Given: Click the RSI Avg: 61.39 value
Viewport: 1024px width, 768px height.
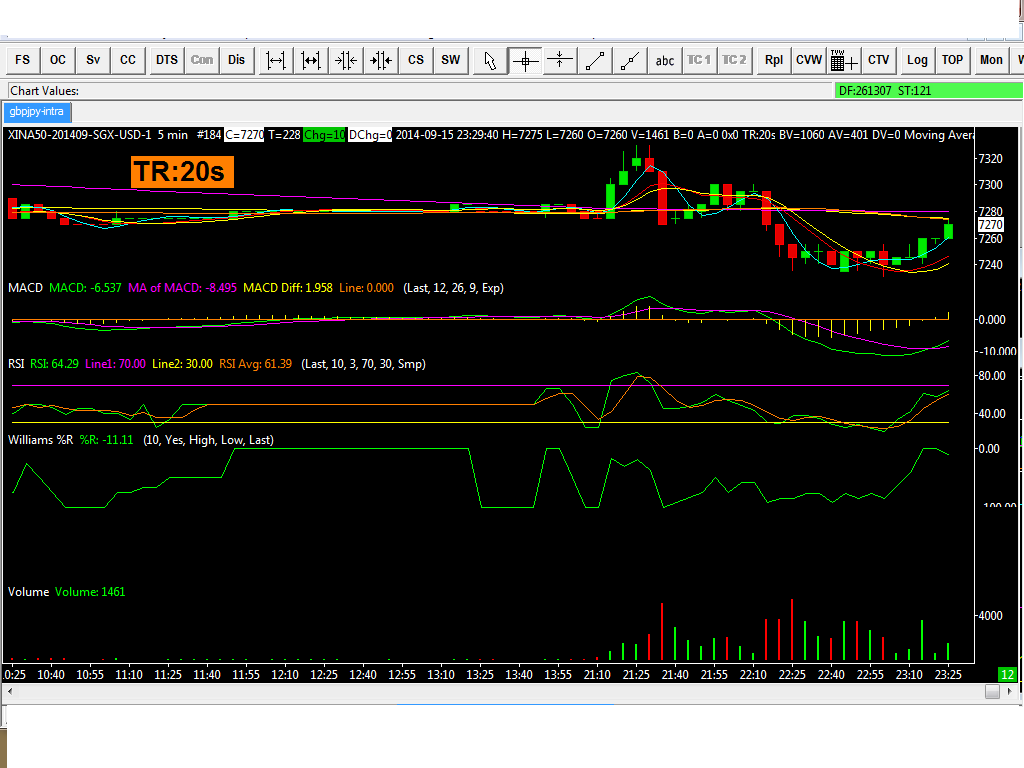Looking at the screenshot, I should click(255, 364).
